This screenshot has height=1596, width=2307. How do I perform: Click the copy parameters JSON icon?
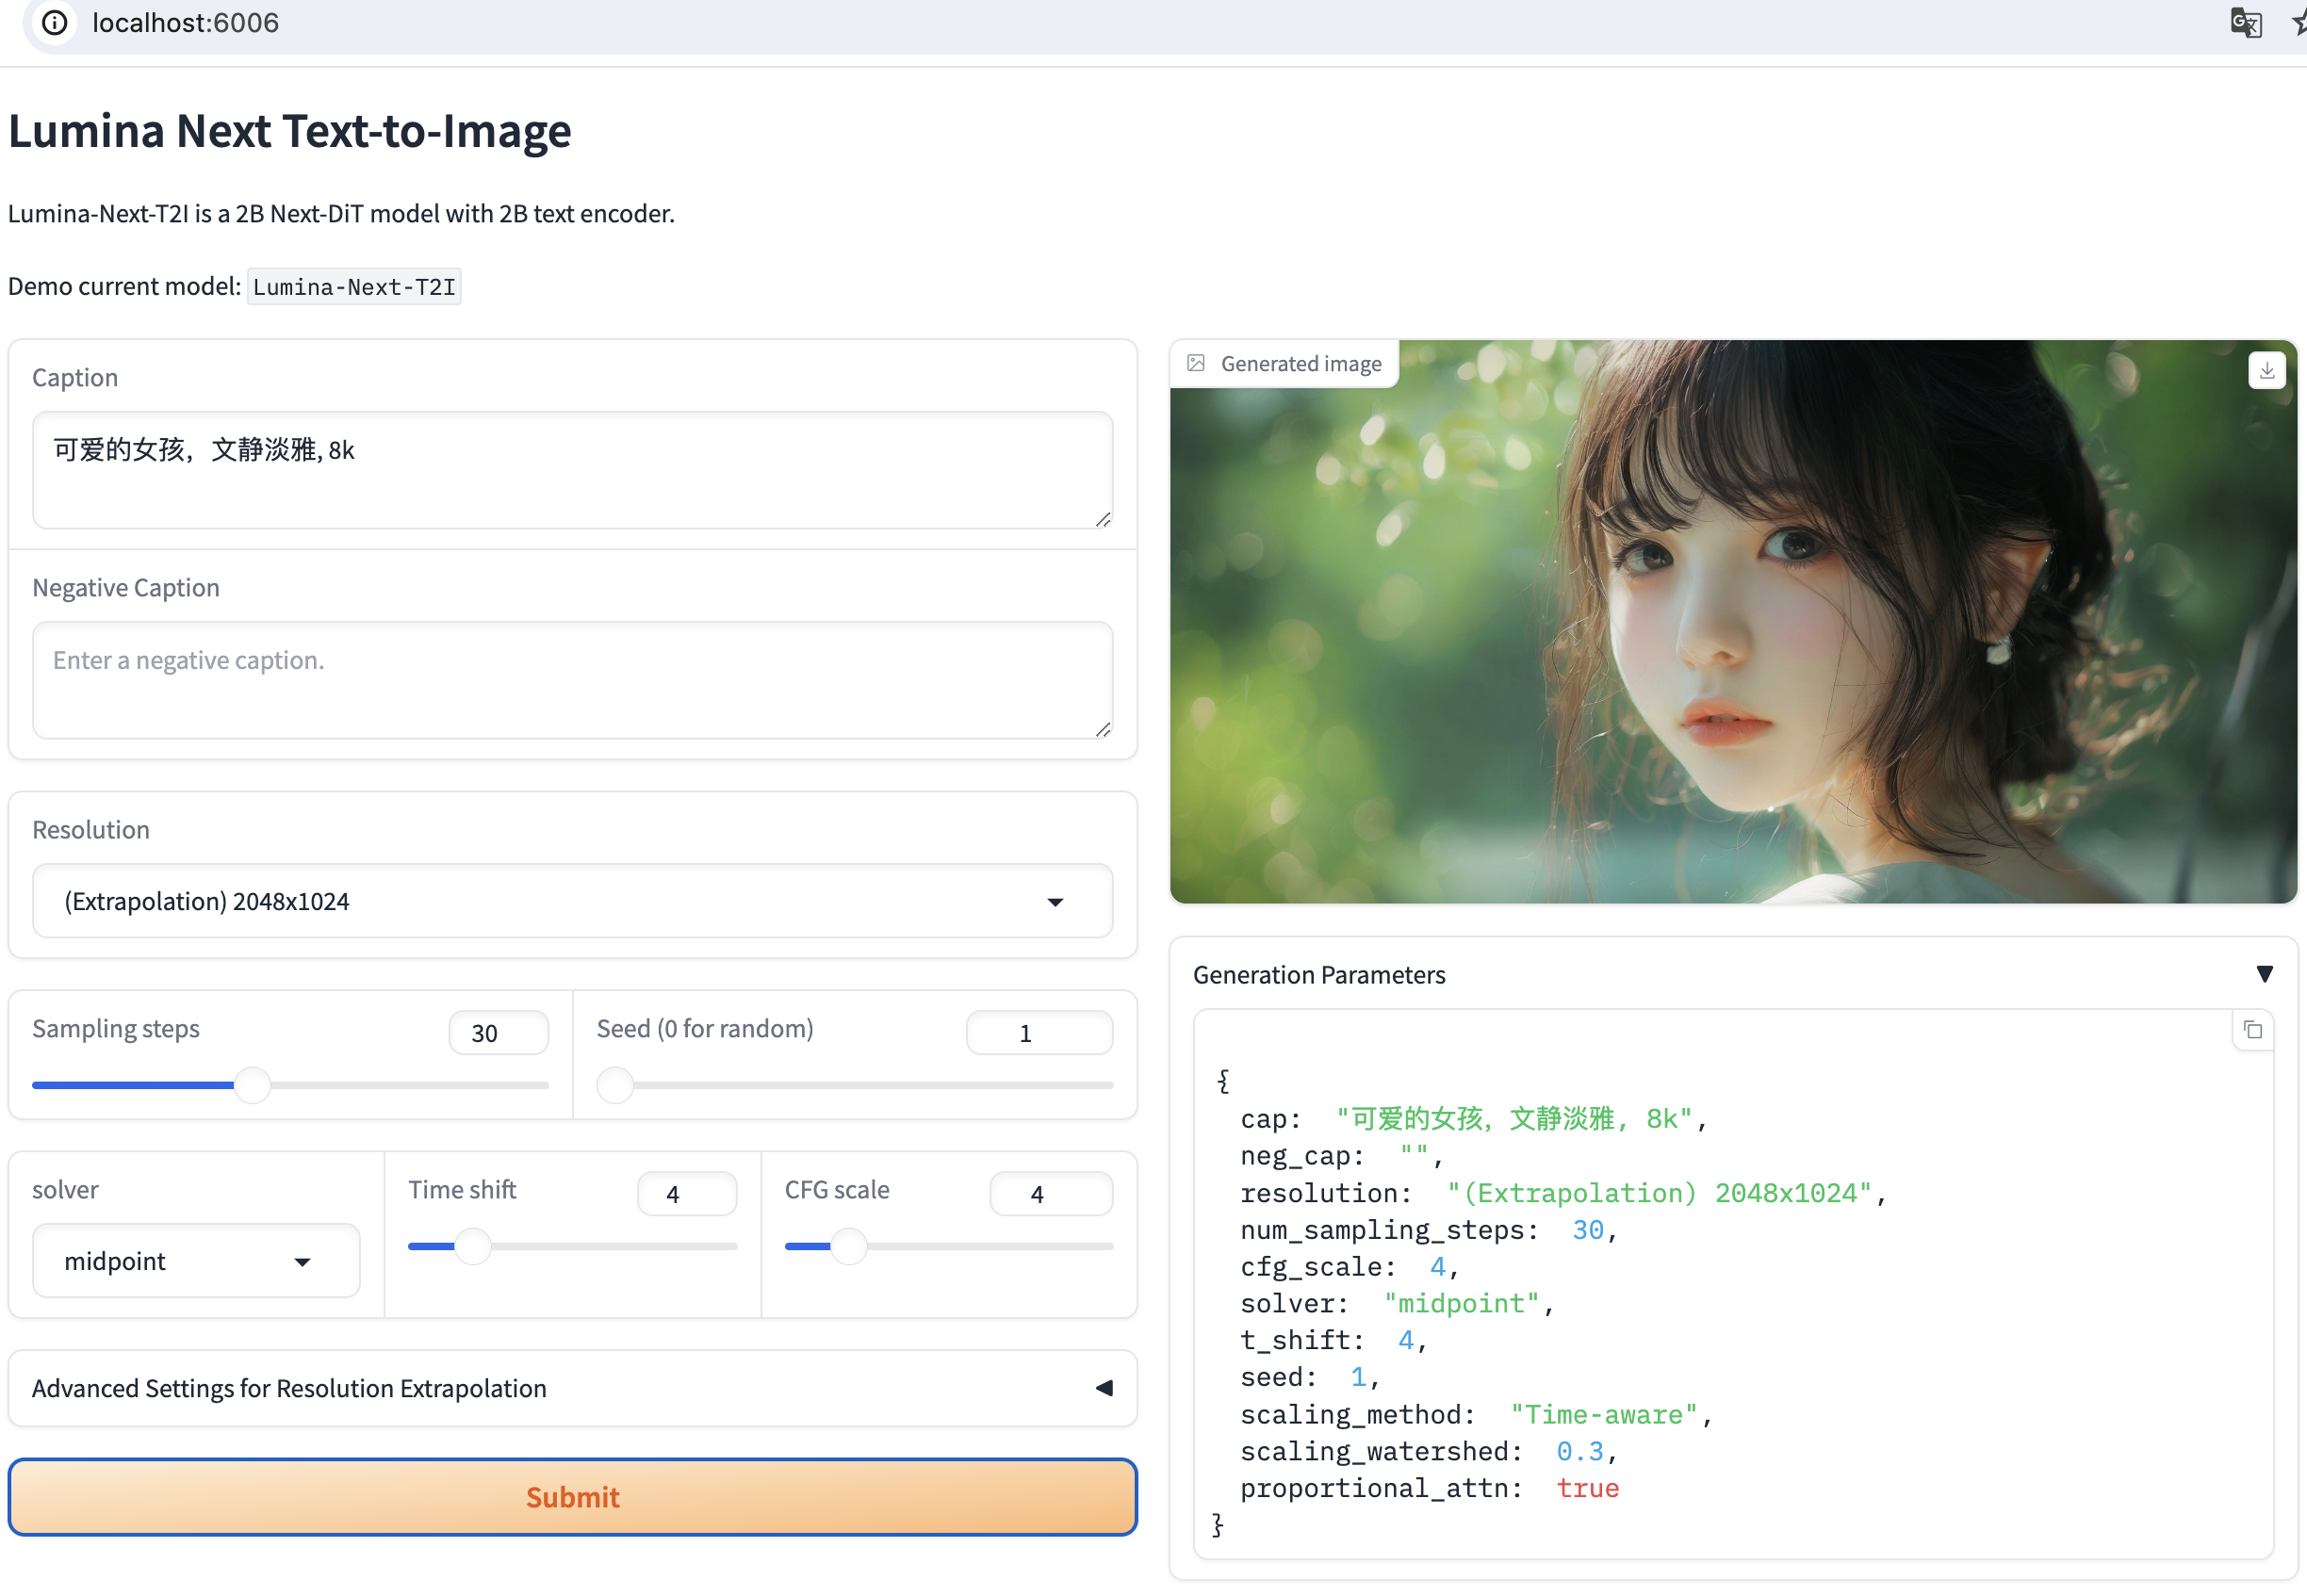click(2252, 1030)
